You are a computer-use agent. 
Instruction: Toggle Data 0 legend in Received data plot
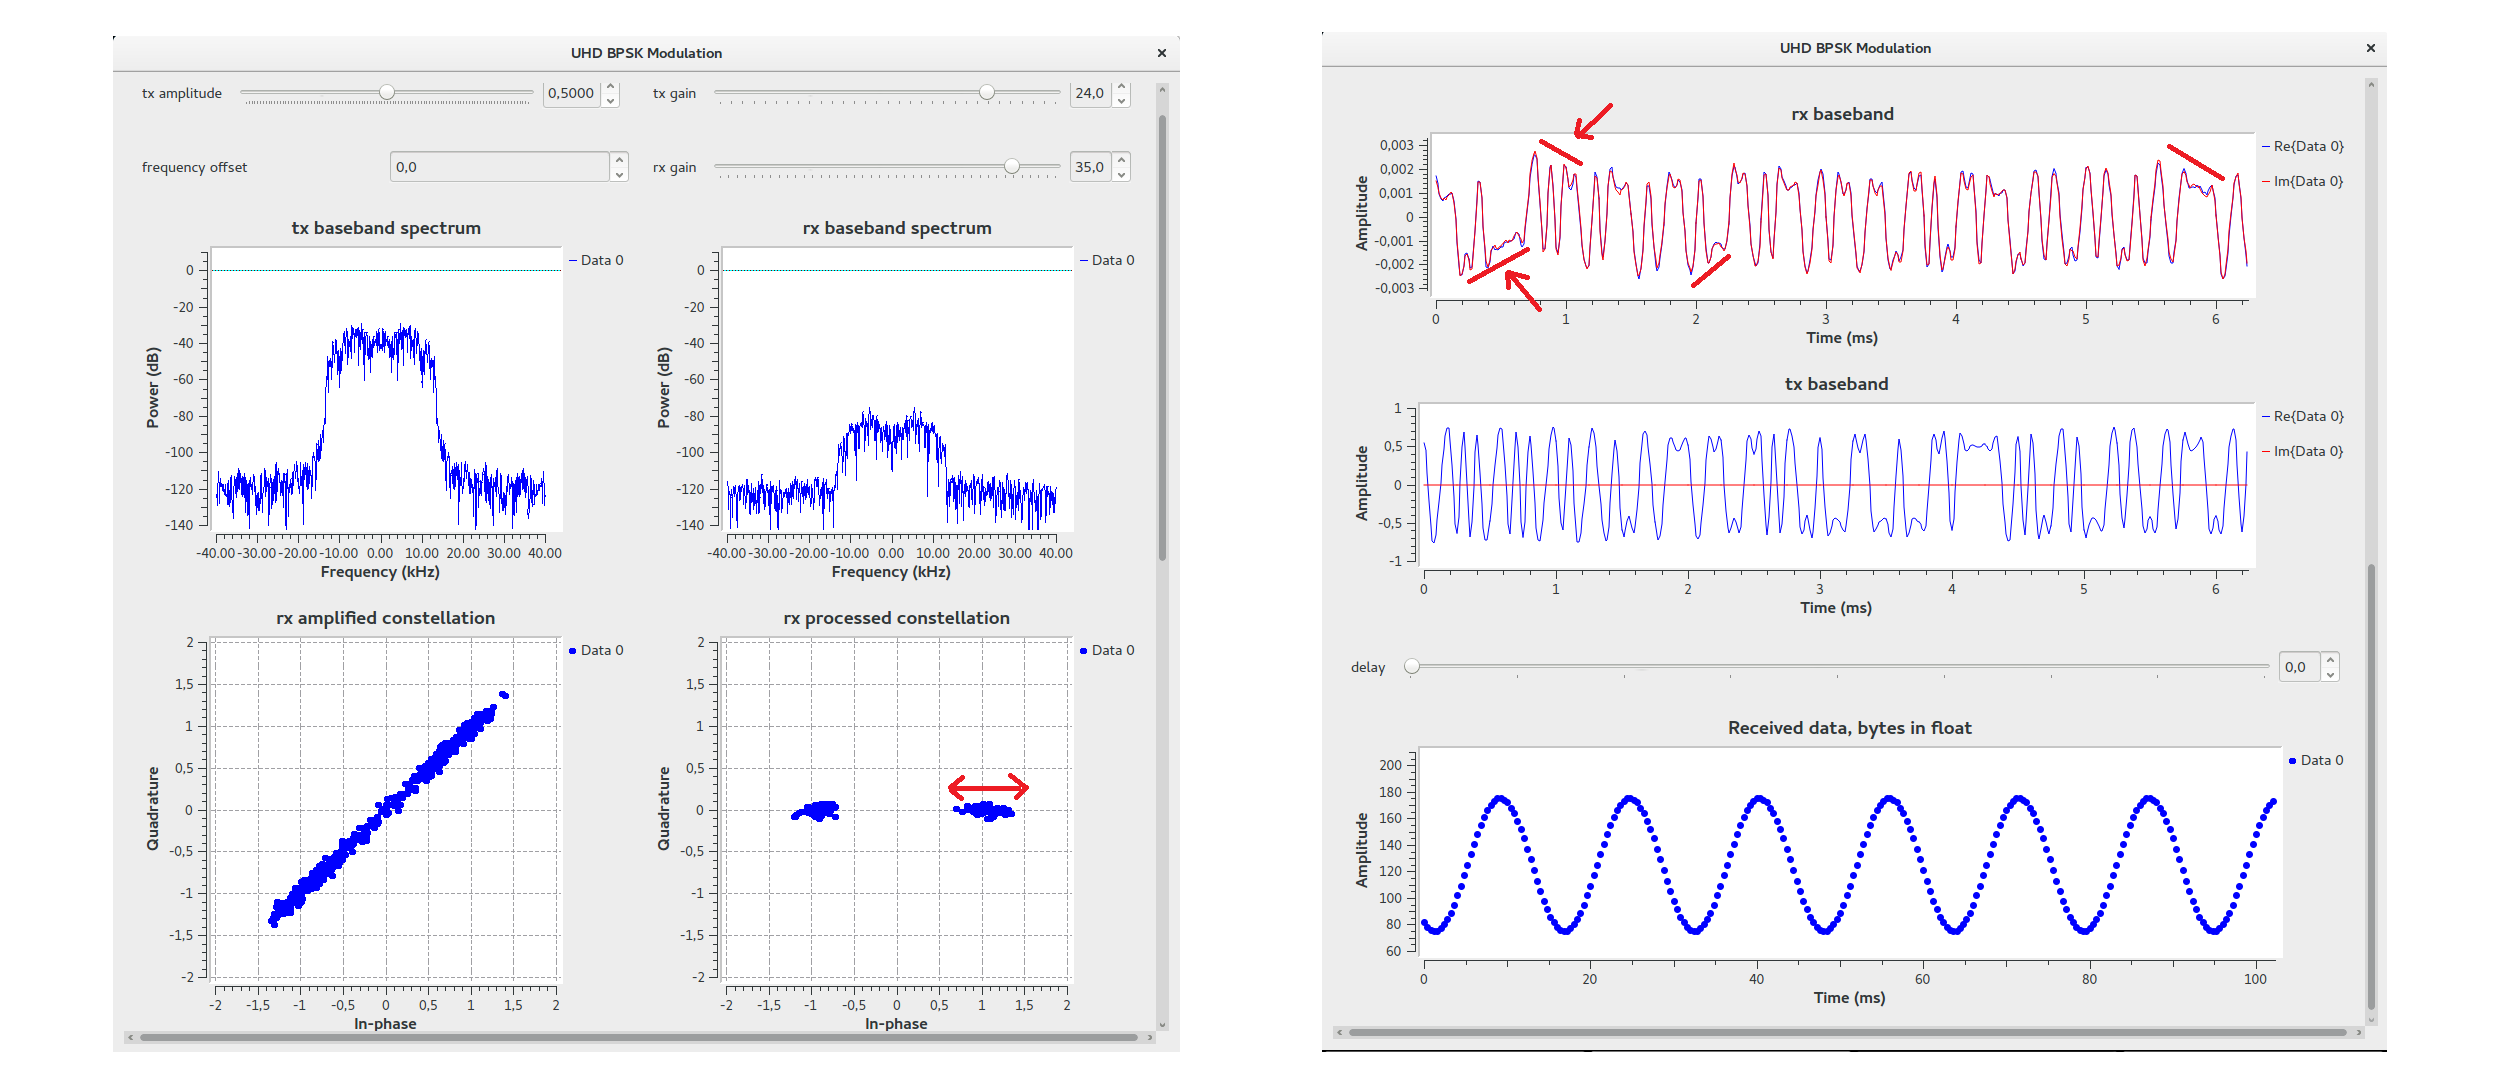(2316, 760)
